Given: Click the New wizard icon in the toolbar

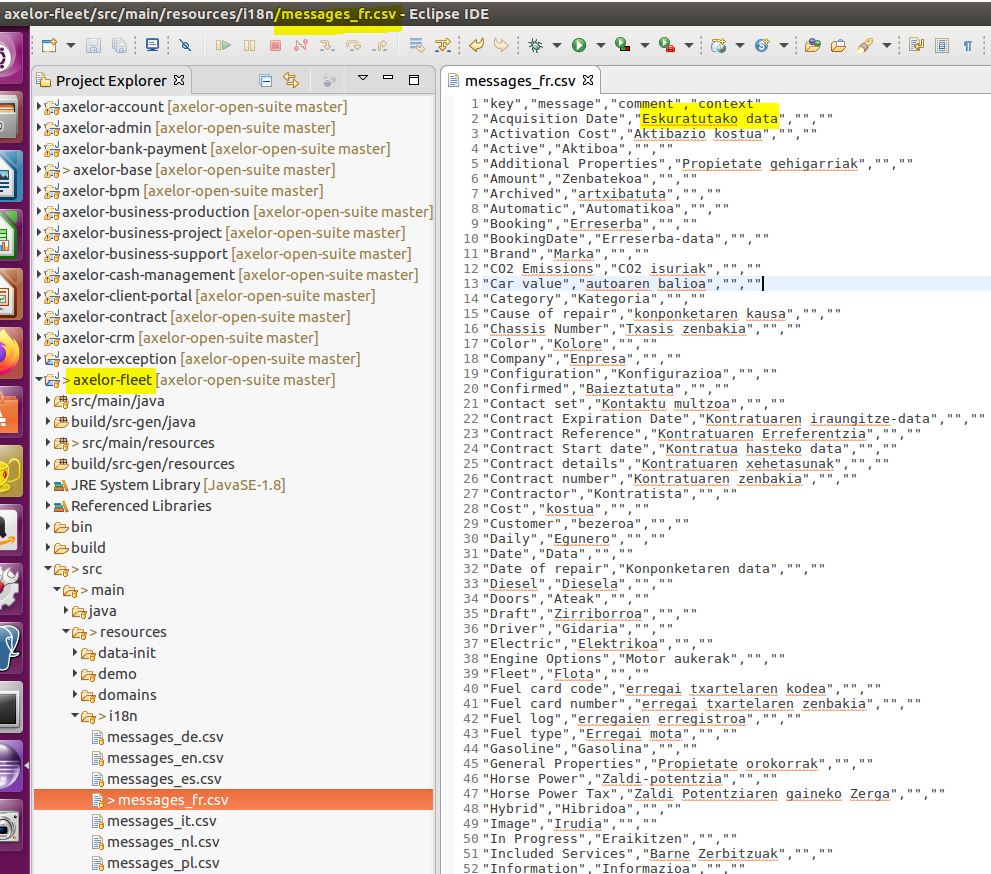Looking at the screenshot, I should coord(49,46).
